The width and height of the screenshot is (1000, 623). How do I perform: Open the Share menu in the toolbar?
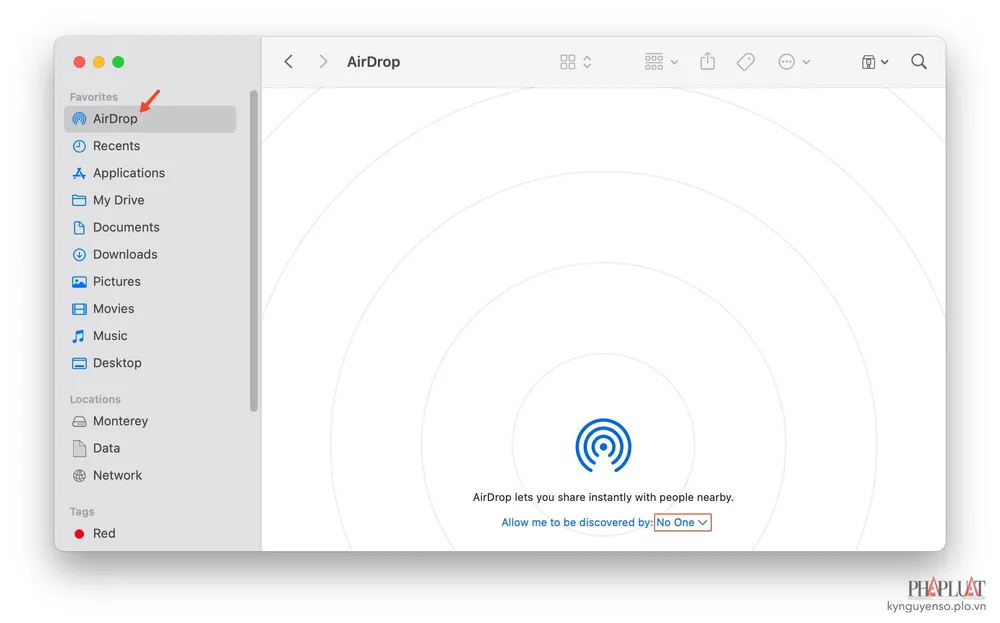click(x=707, y=61)
